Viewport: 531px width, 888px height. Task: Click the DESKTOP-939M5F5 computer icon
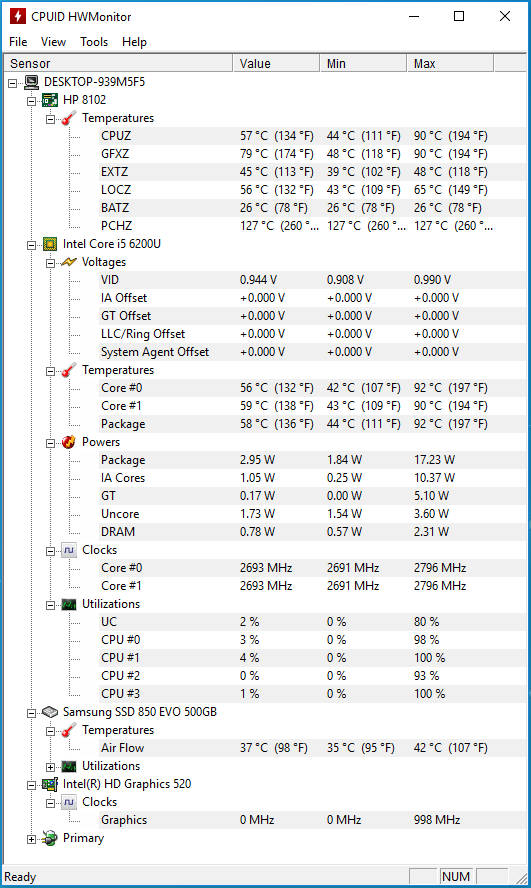point(31,82)
